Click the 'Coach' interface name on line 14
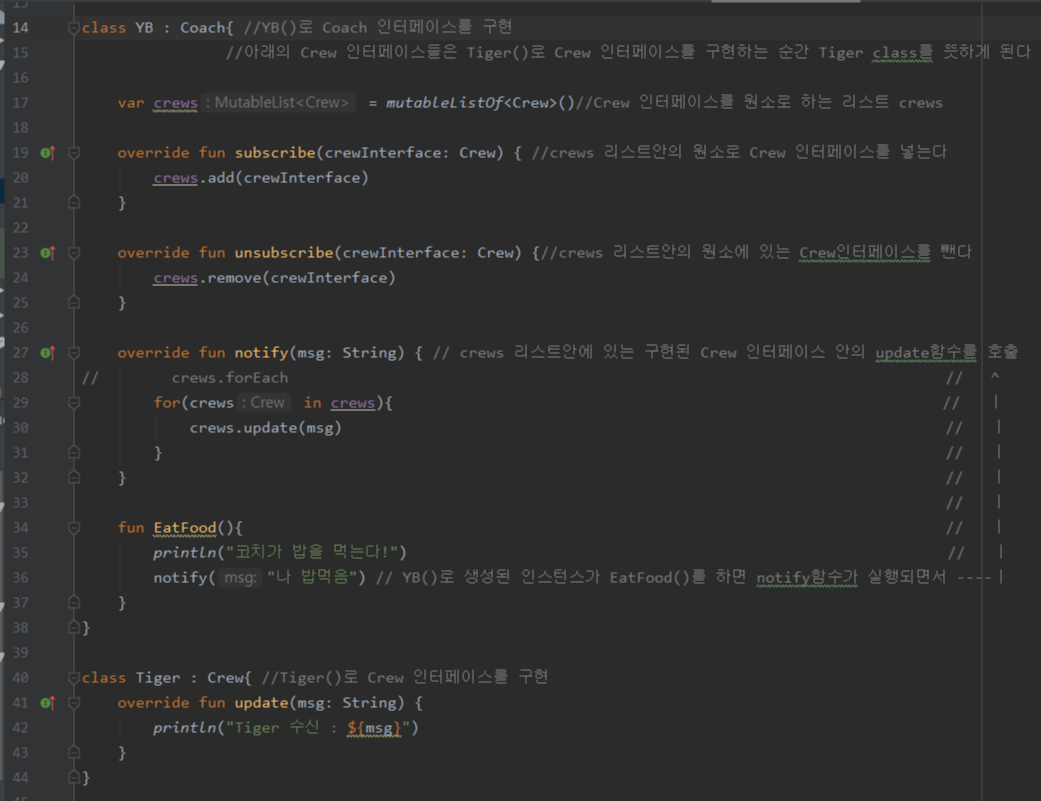The image size is (1041, 801). (202, 28)
